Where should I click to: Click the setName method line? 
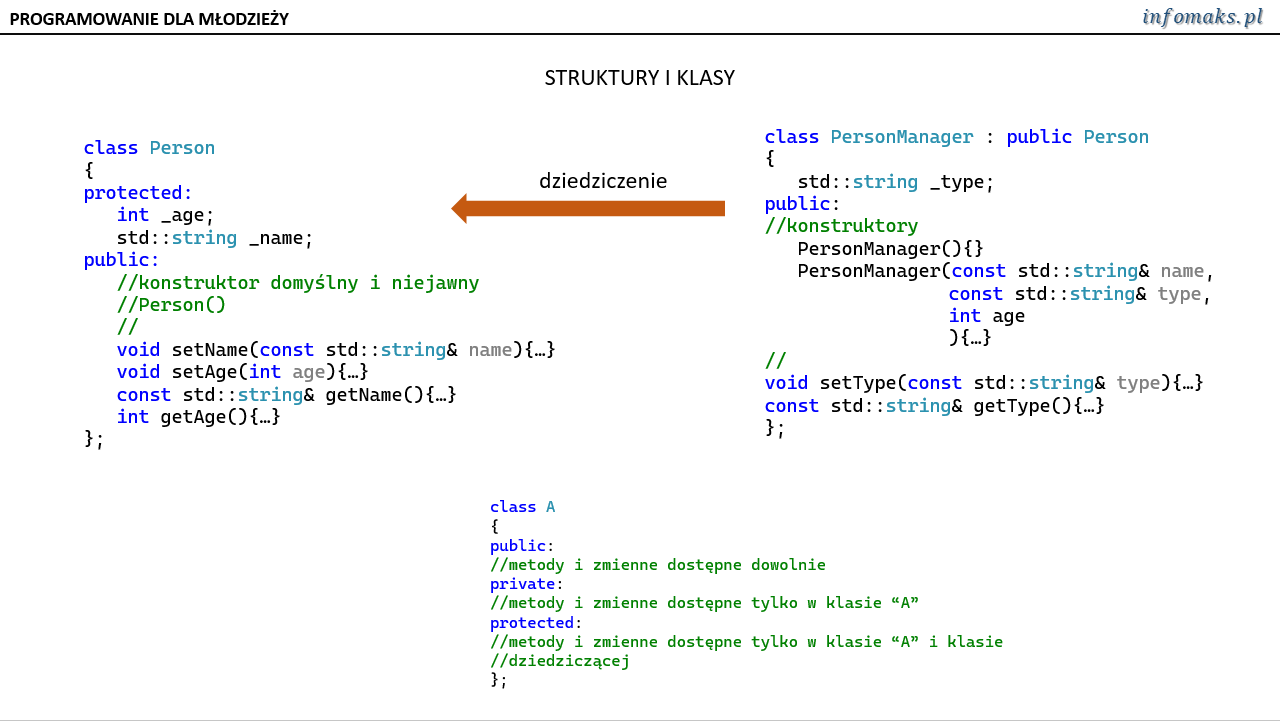click(336, 350)
